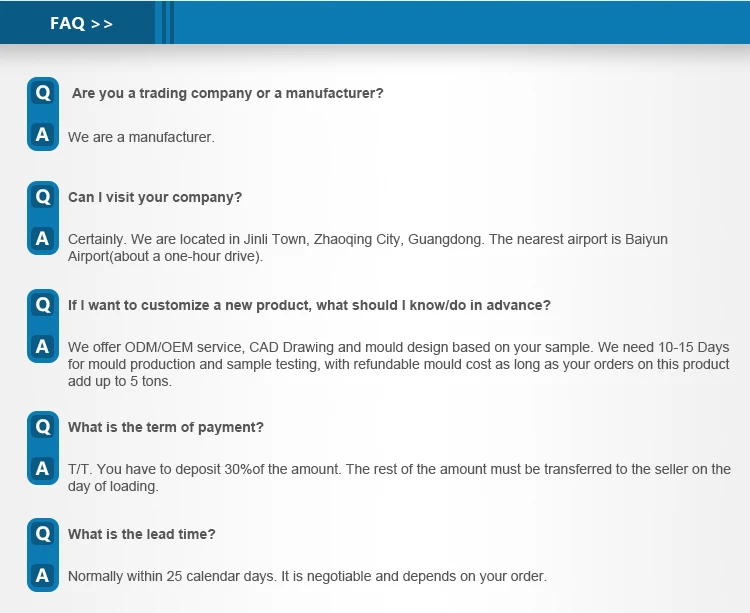Click the A icon next to the T/T deposit answer
Screen dimensions: 750x613
[42, 468]
